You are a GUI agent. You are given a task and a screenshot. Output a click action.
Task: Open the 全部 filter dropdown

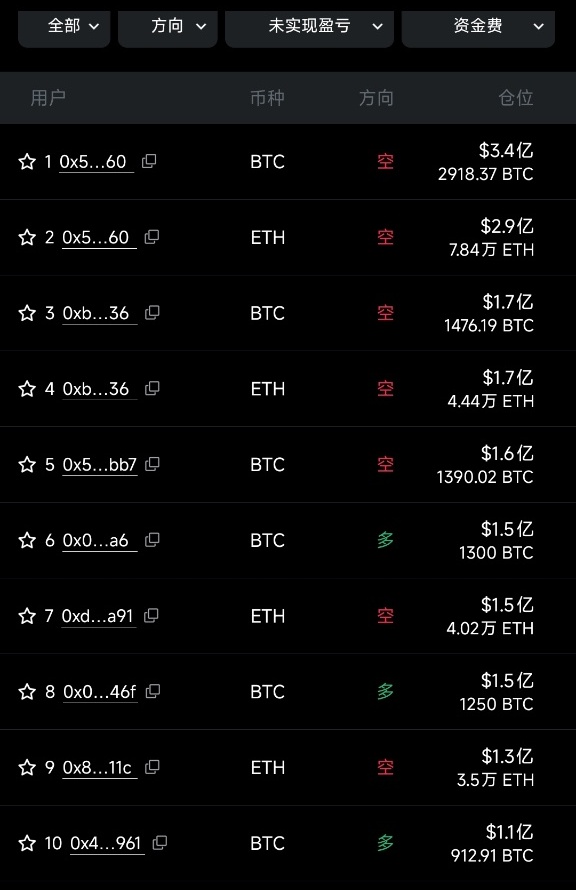point(64,27)
